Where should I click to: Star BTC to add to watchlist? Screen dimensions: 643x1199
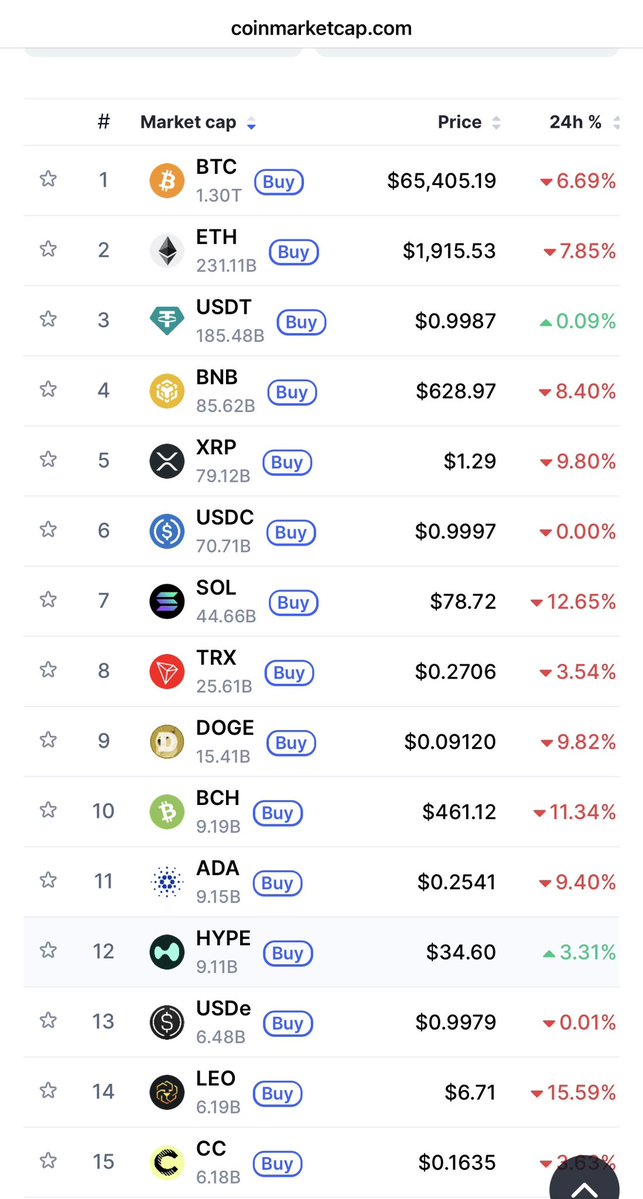pos(48,179)
